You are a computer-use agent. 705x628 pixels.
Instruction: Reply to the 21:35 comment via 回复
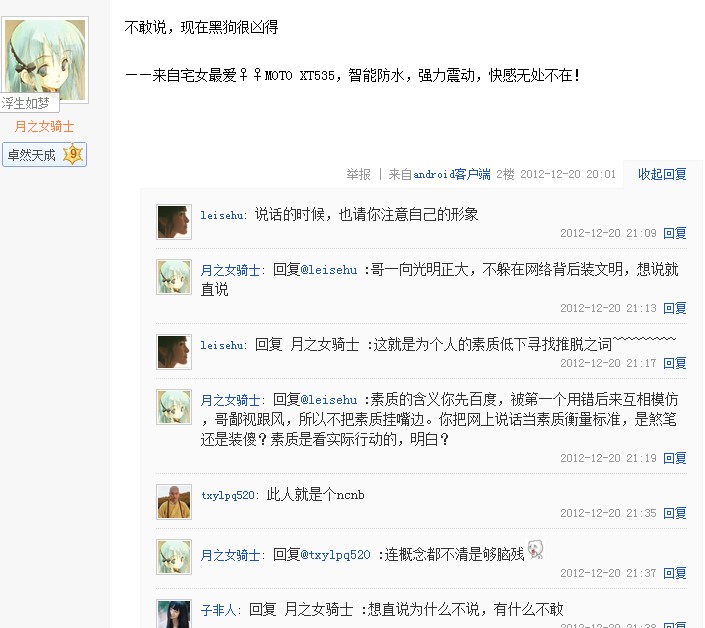674,513
